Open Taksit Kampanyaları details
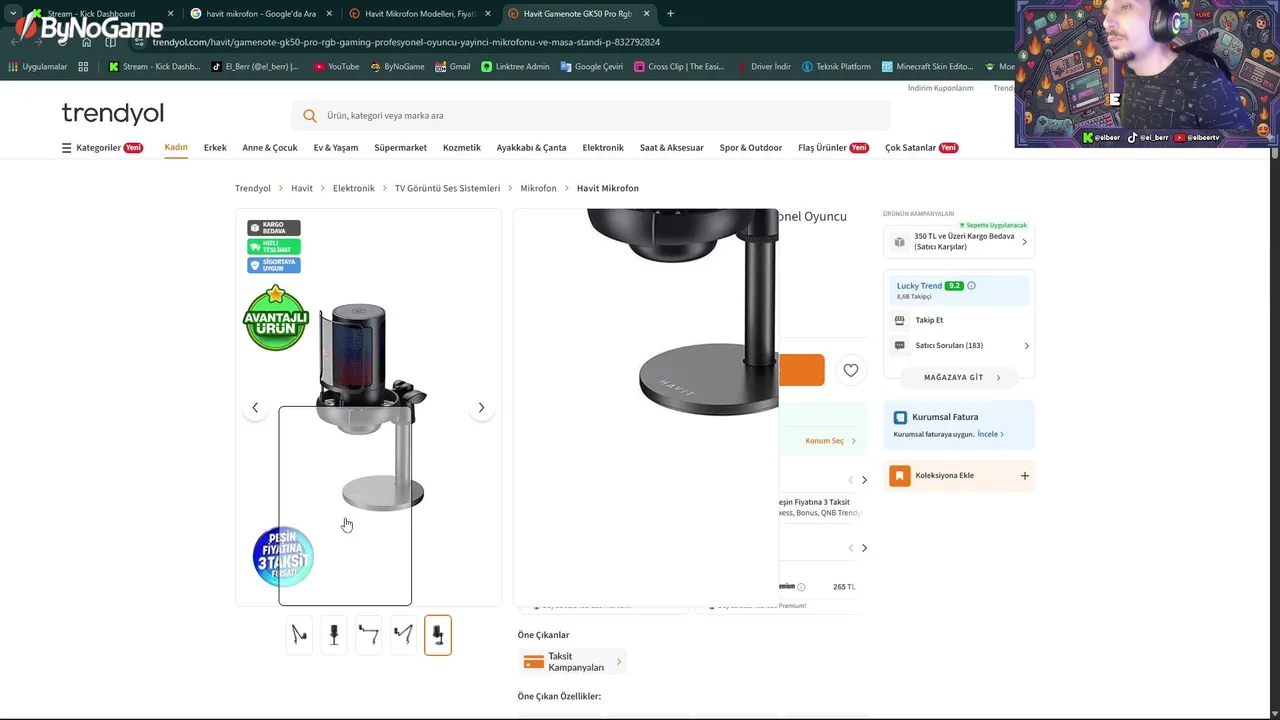This screenshot has width=1280, height=720. tap(572, 662)
